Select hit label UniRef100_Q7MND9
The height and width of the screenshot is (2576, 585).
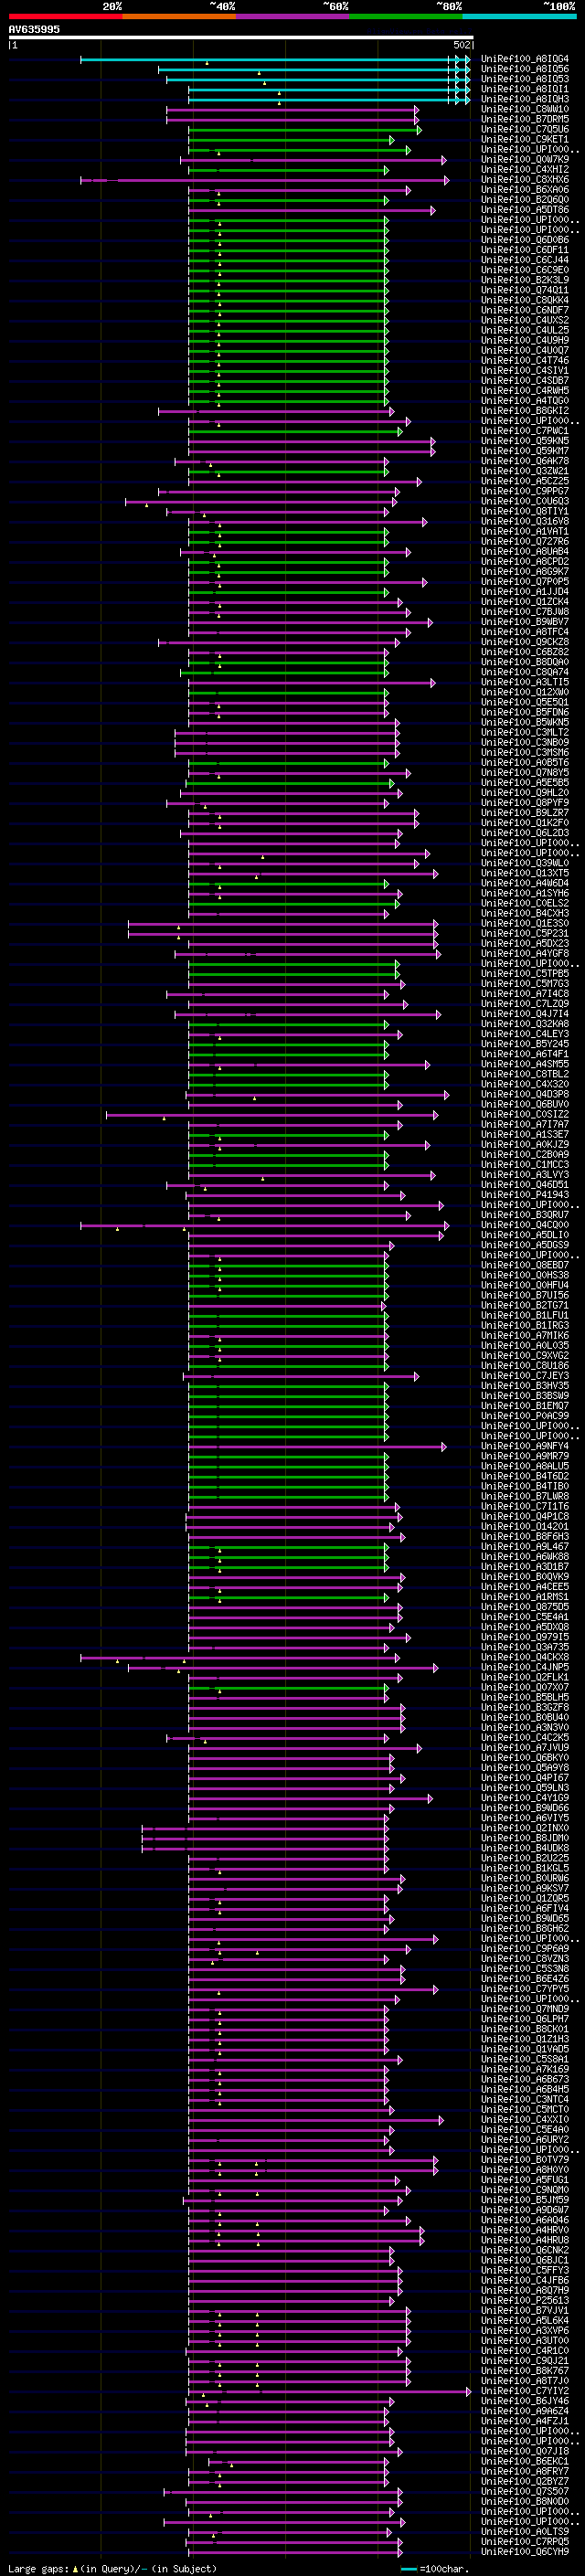pyautogui.click(x=525, y=2008)
